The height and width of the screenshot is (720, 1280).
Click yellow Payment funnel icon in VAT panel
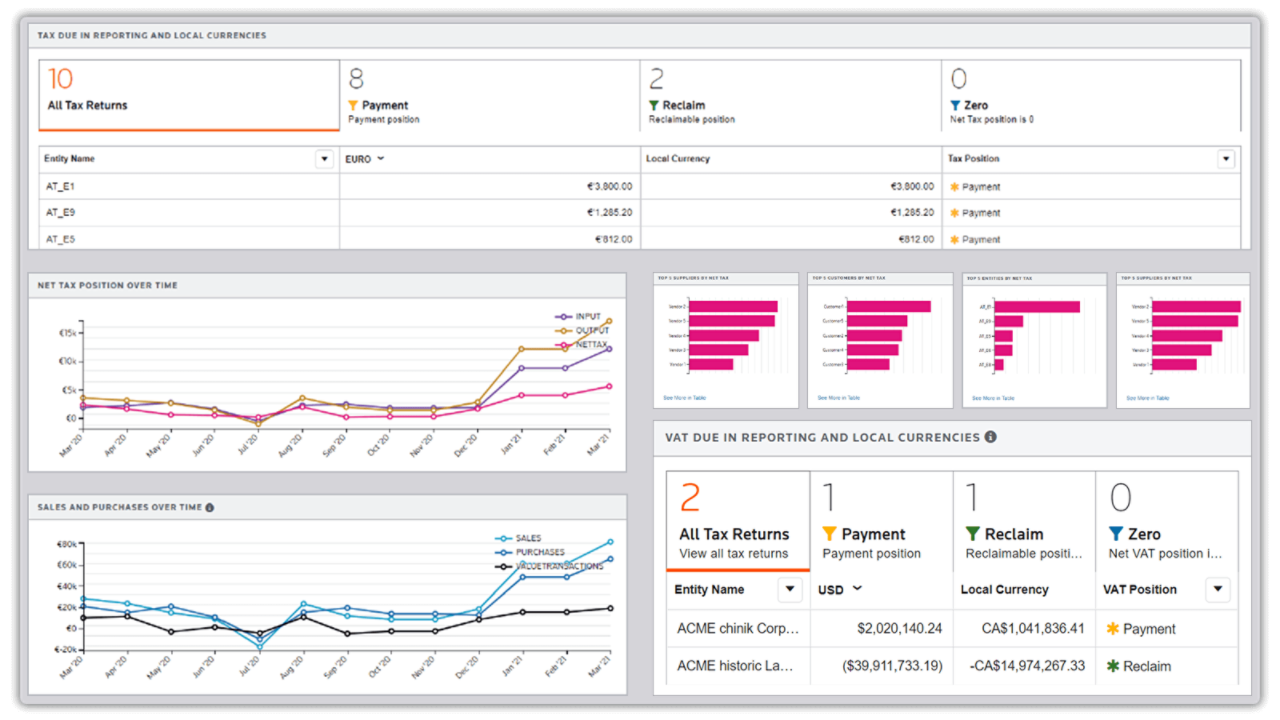pos(829,534)
